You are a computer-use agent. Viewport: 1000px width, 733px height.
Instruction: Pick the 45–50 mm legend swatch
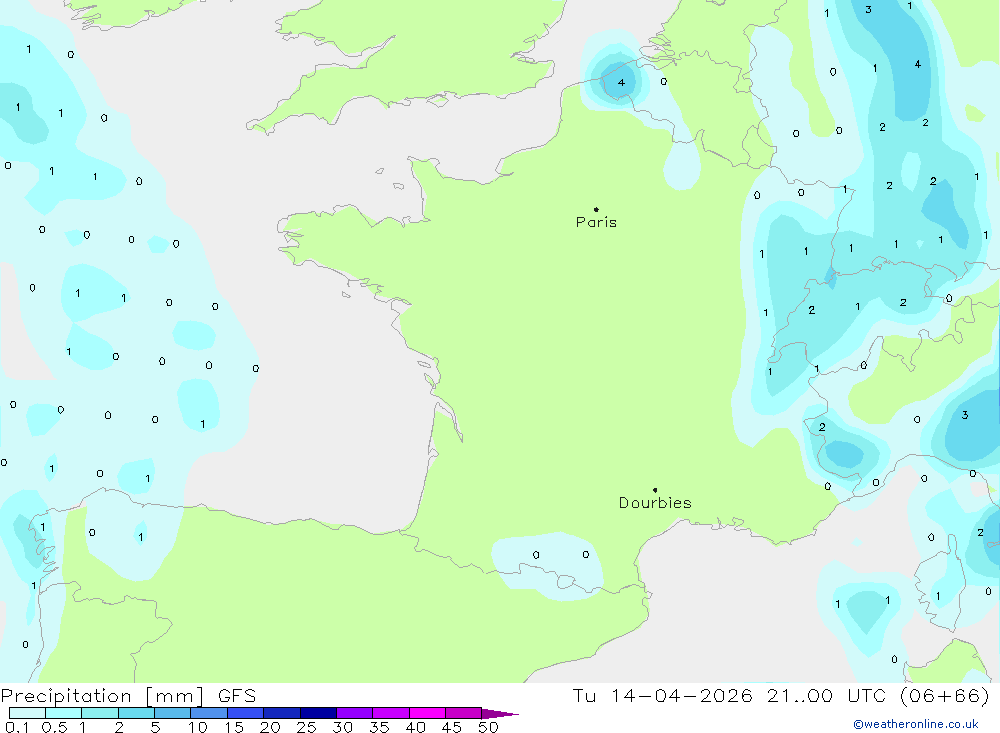click(x=464, y=713)
